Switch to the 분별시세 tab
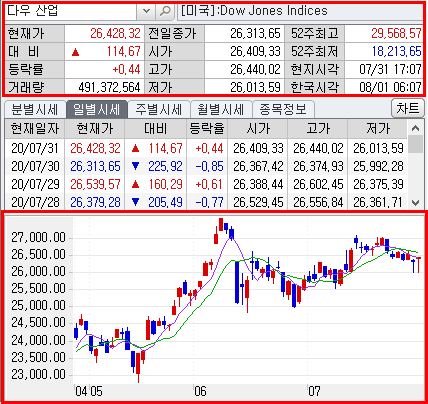Screen dimensions: 428x404 point(35,109)
